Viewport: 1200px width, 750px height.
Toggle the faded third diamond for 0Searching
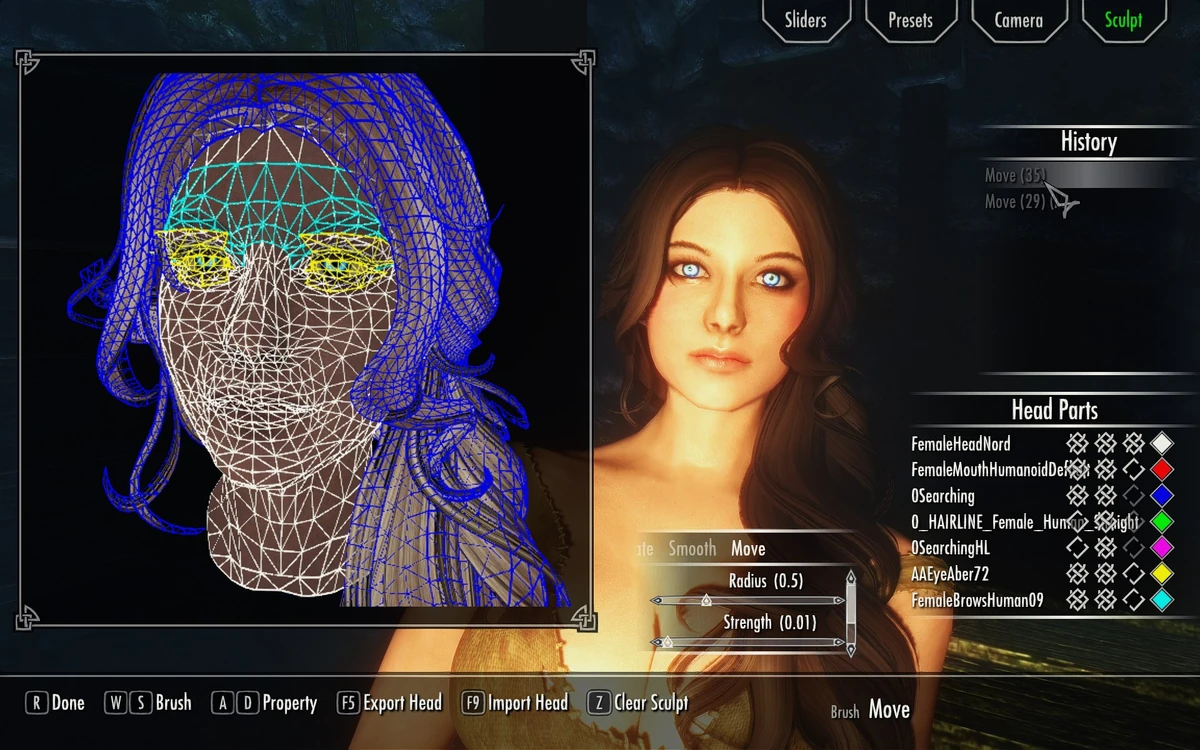click(1134, 494)
